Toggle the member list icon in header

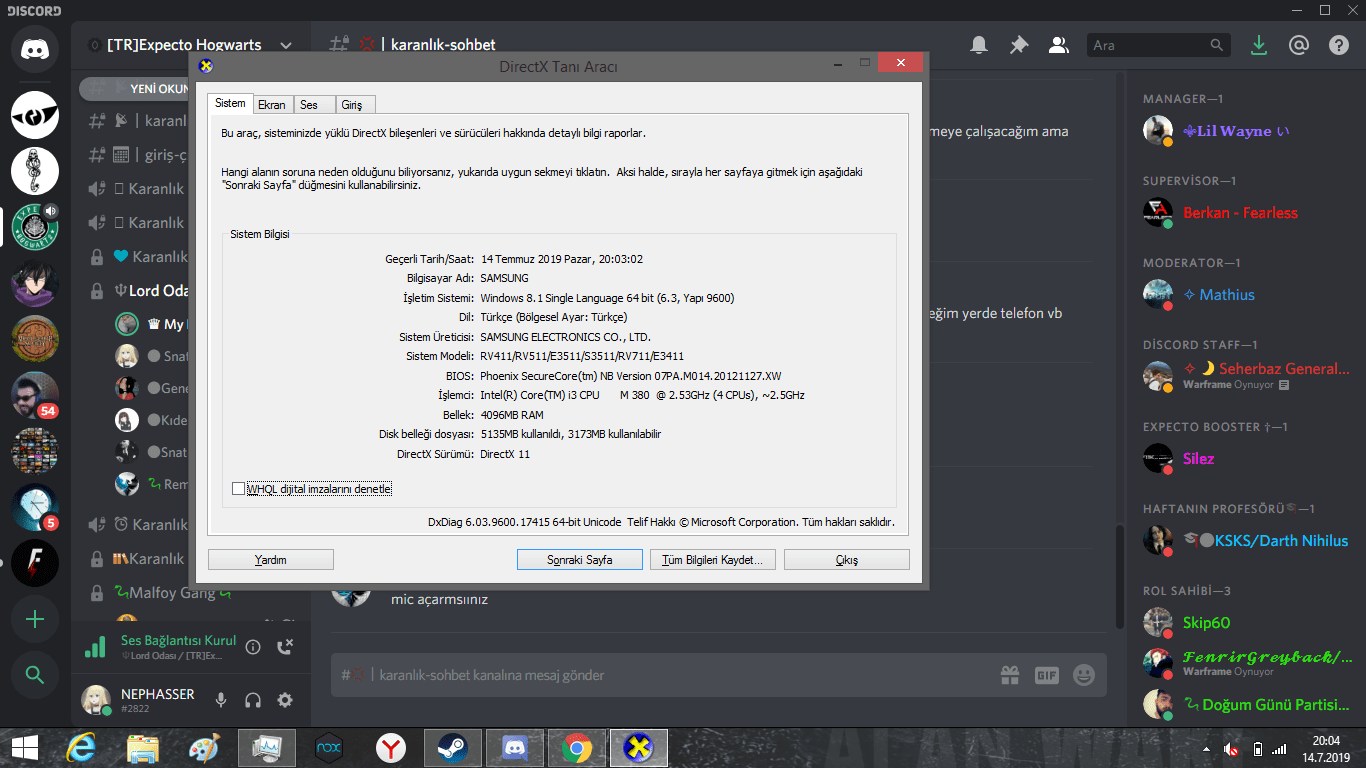pos(1058,45)
